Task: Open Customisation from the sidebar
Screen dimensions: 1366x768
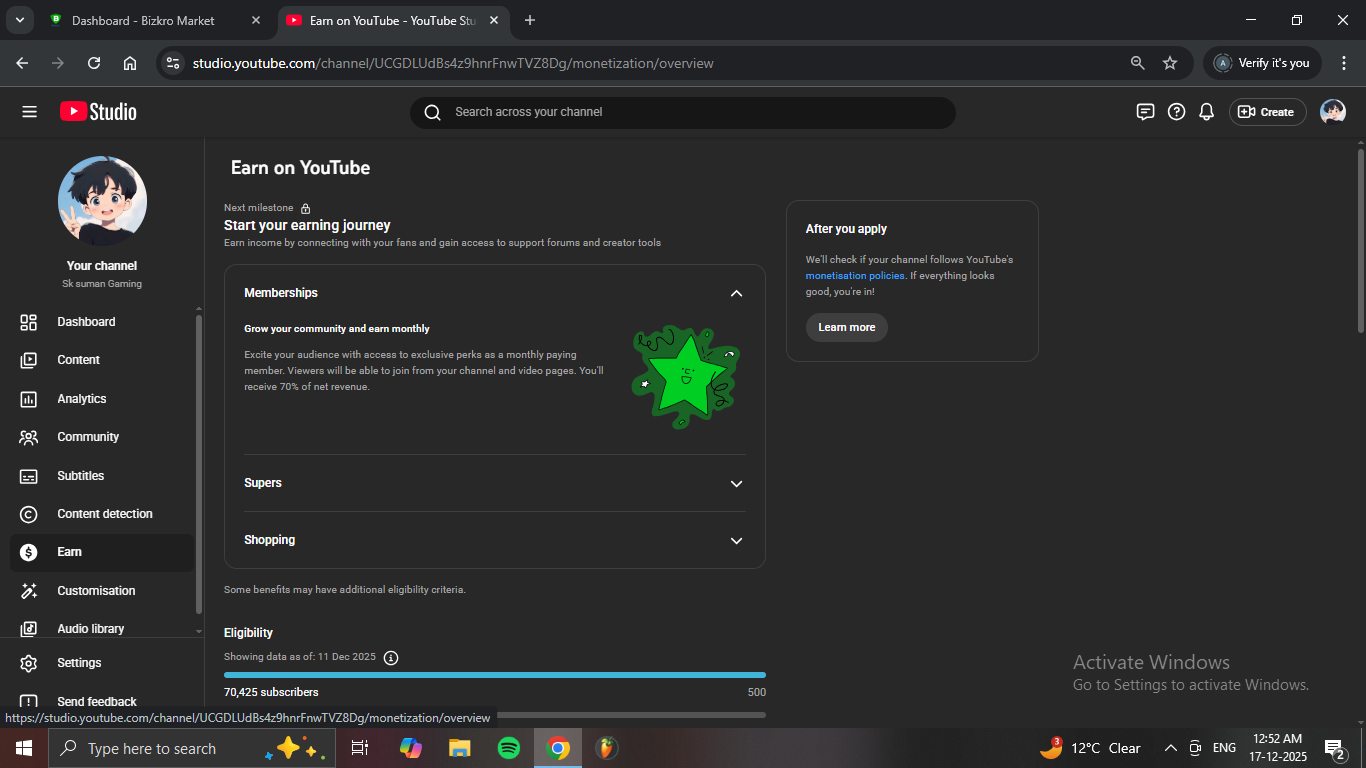Action: pos(96,591)
